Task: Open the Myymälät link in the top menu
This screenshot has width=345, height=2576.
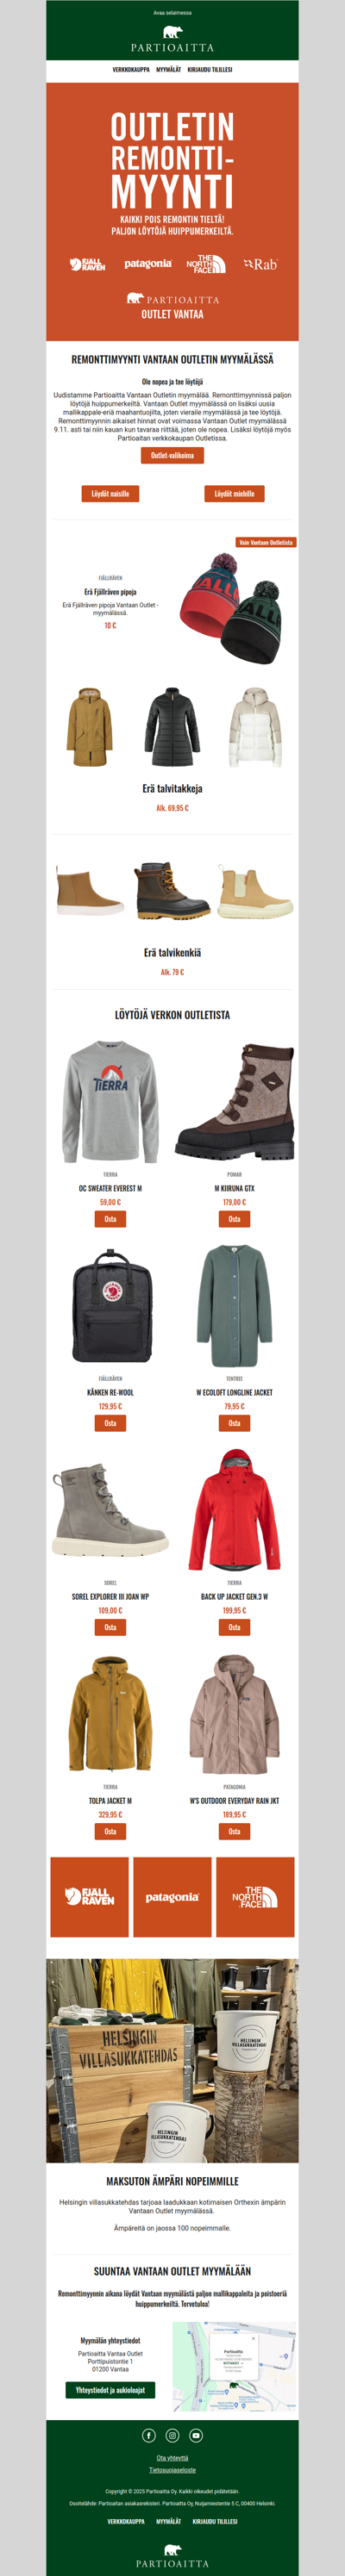Action: tap(169, 70)
